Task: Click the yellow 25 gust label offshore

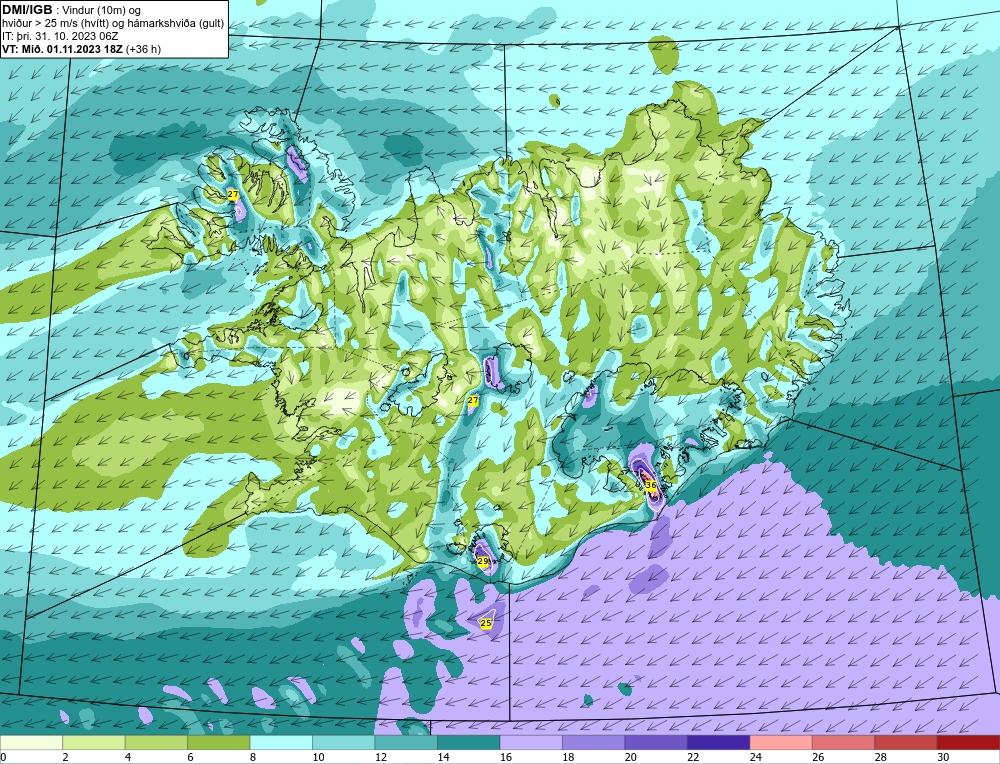Action: point(486,623)
